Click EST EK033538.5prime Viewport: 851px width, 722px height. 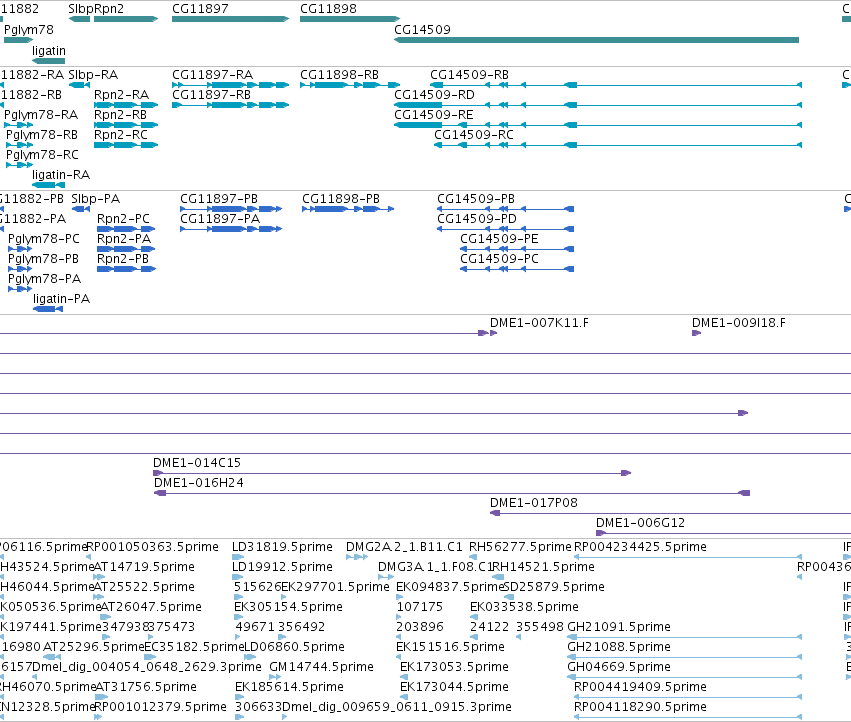(x=524, y=607)
